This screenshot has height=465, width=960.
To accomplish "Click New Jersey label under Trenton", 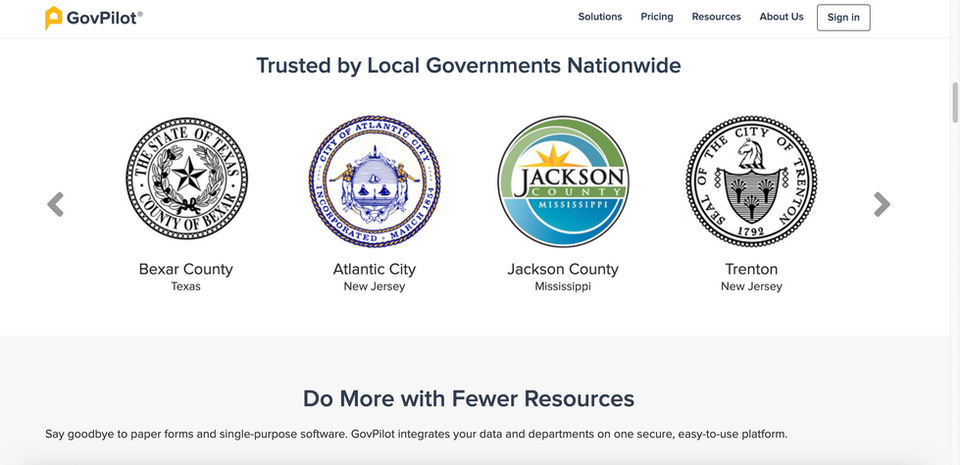I will click(x=751, y=286).
